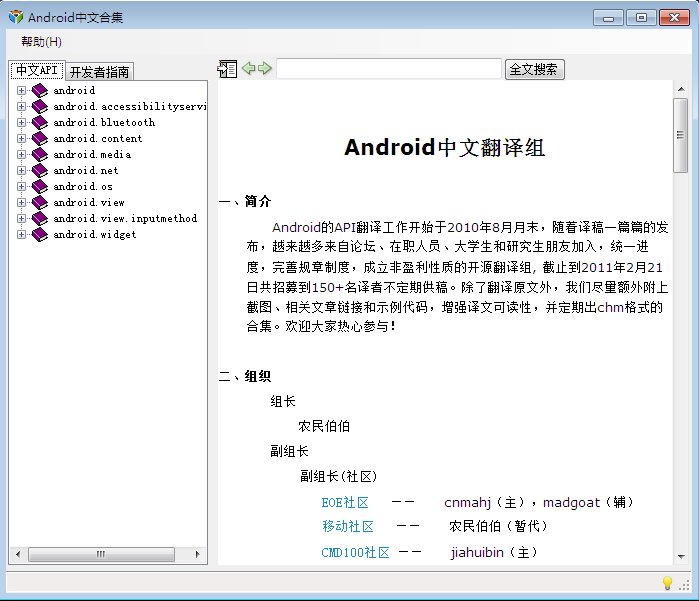Click the text jiahuibin（主）
The height and width of the screenshot is (601, 699).
point(493,552)
